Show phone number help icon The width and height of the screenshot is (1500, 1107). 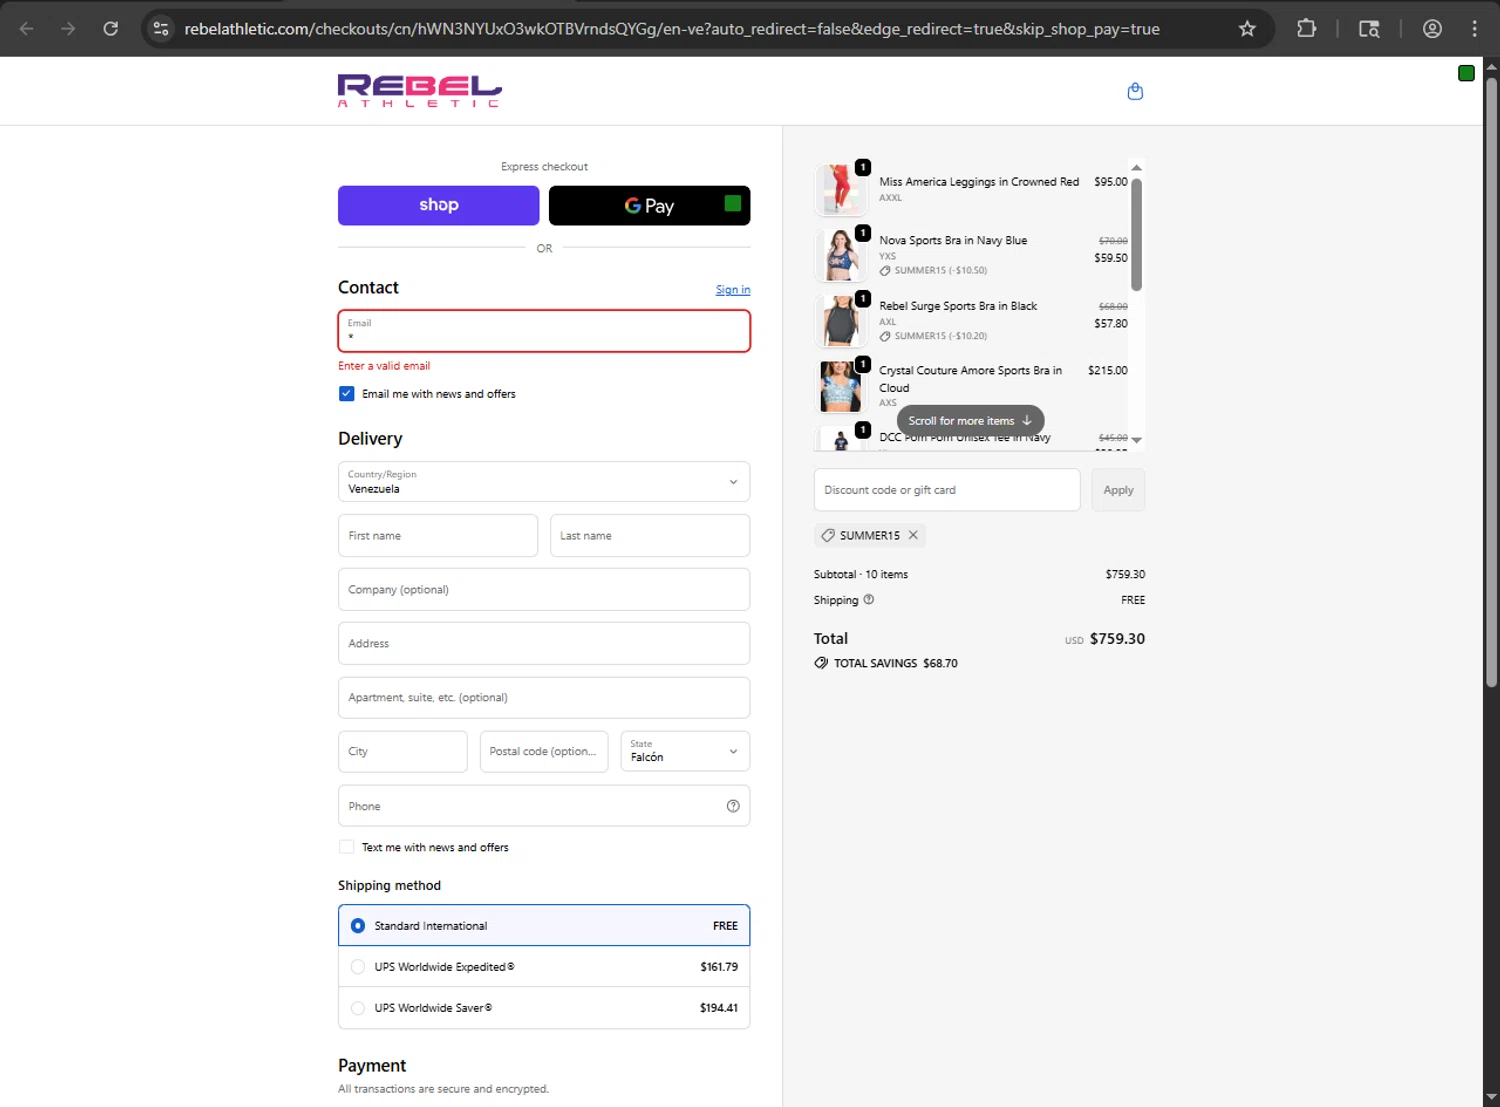coord(733,806)
